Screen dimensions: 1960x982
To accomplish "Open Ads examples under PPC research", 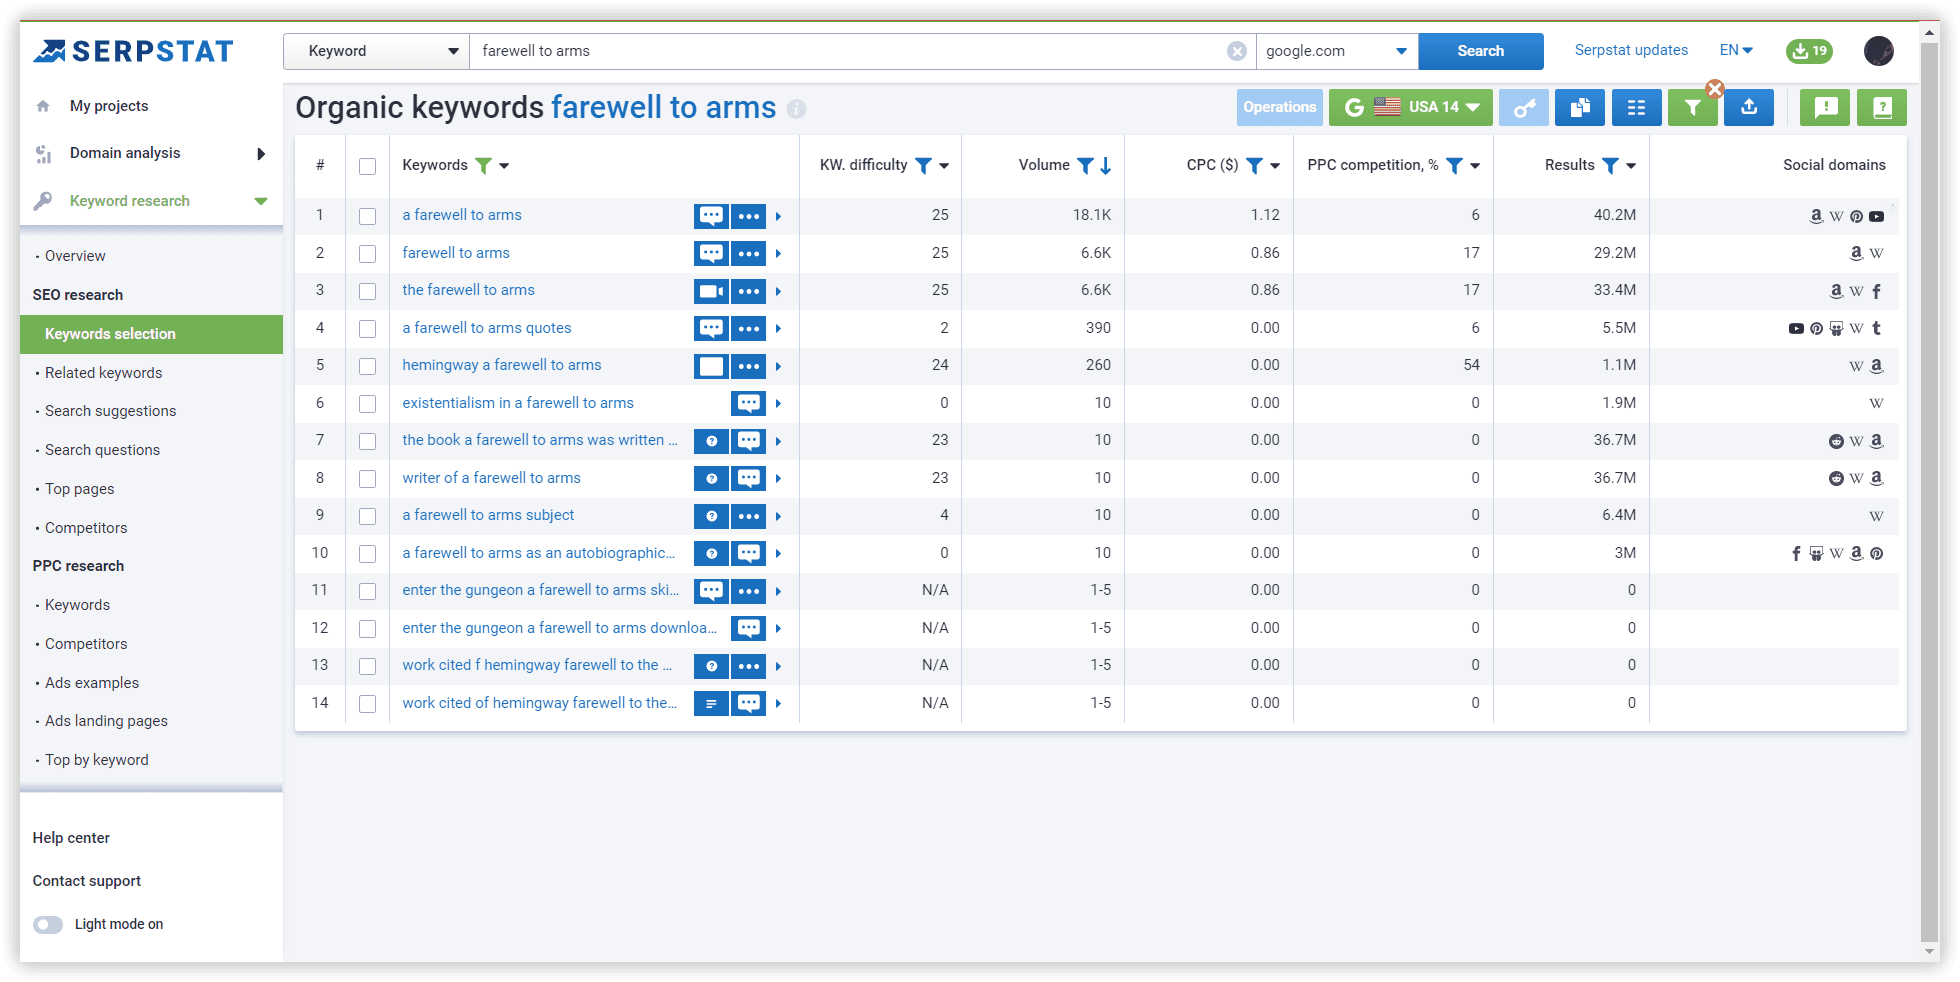I will click(x=92, y=683).
